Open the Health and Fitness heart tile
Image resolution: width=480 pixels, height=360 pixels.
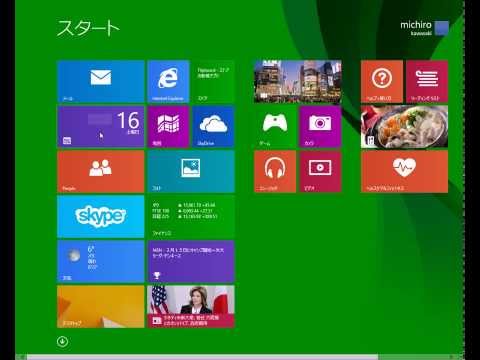(404, 171)
